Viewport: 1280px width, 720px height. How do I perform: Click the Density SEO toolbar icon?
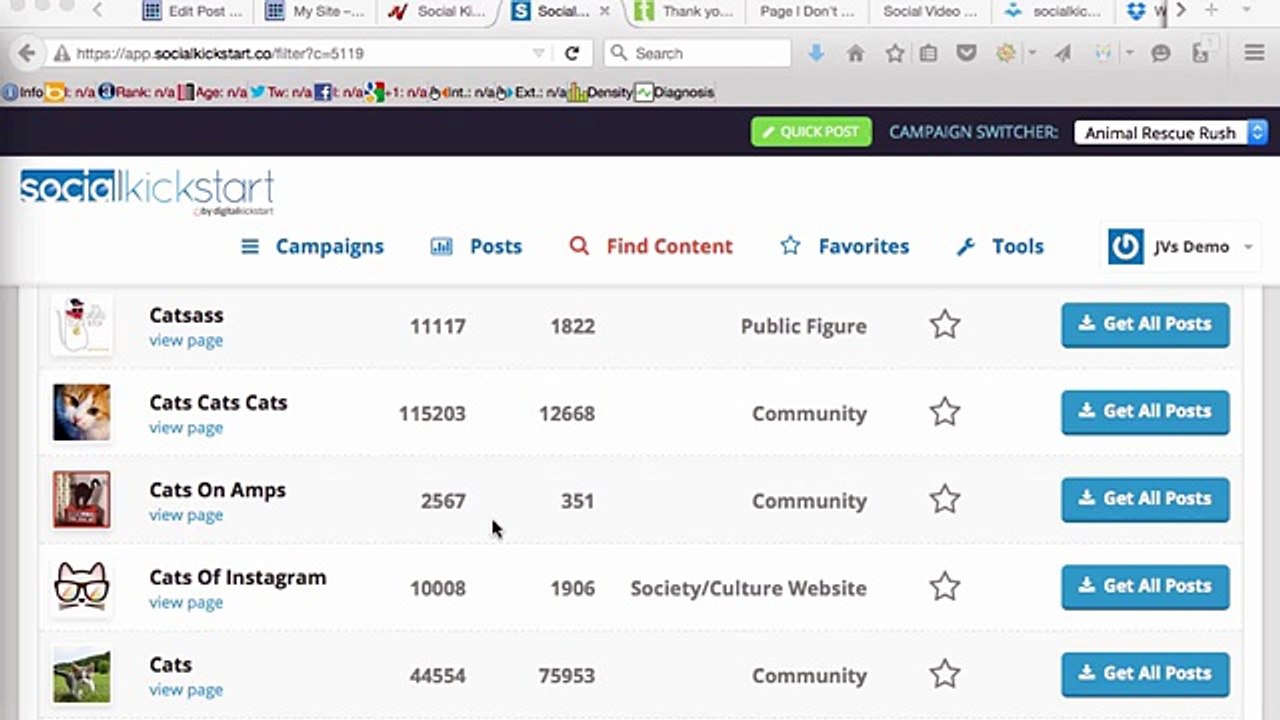coord(600,92)
